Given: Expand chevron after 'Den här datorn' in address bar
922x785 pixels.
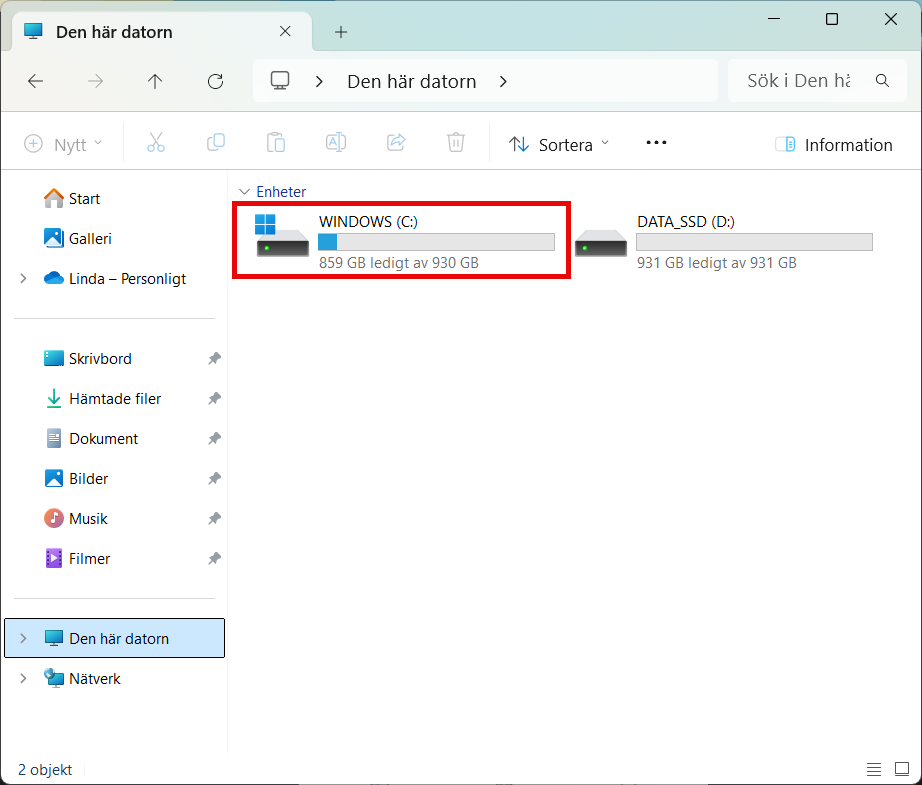Looking at the screenshot, I should pos(503,81).
